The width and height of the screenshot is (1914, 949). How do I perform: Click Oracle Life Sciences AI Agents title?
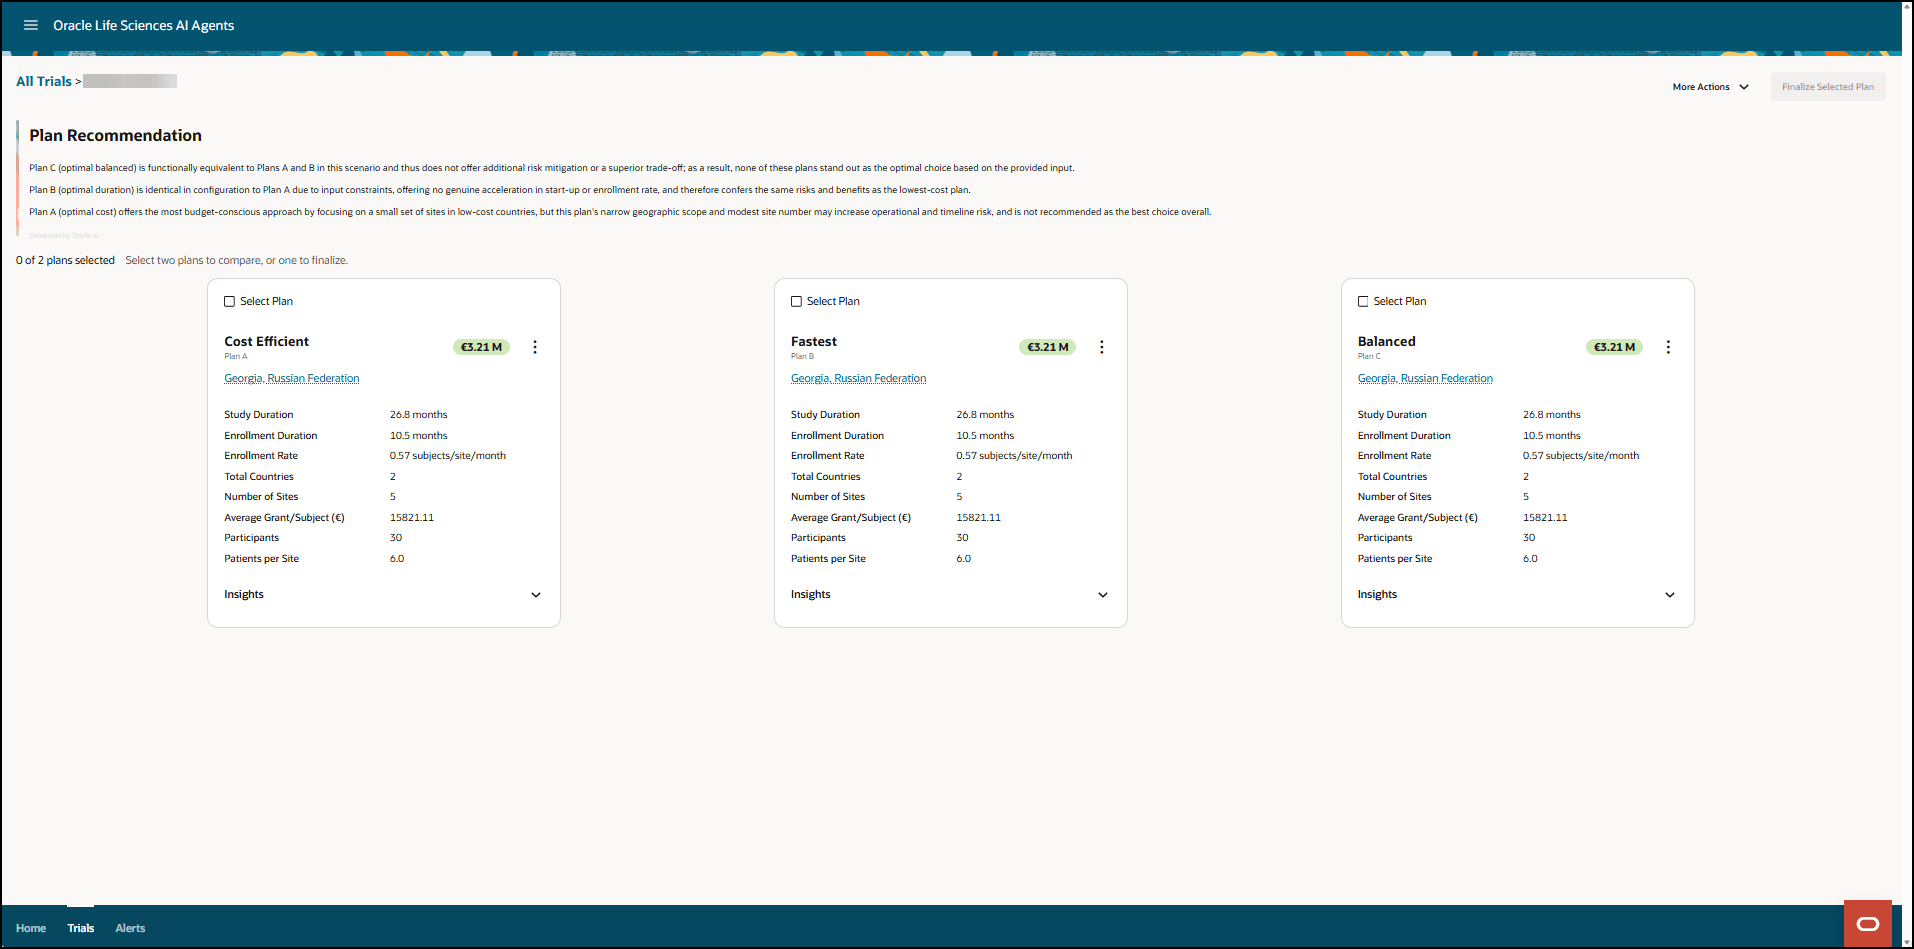[x=144, y=25]
